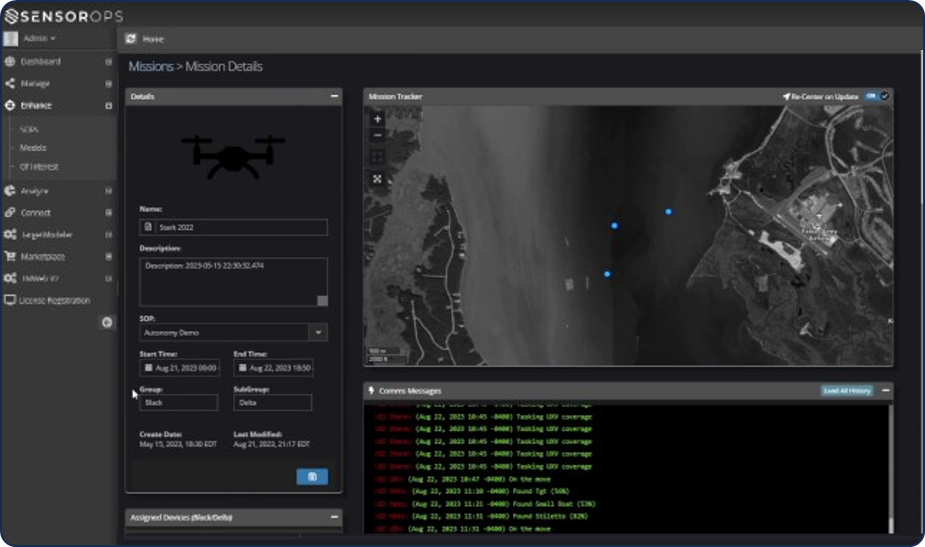
Task: Select Of Interest under Enhance
Action: tap(39, 167)
